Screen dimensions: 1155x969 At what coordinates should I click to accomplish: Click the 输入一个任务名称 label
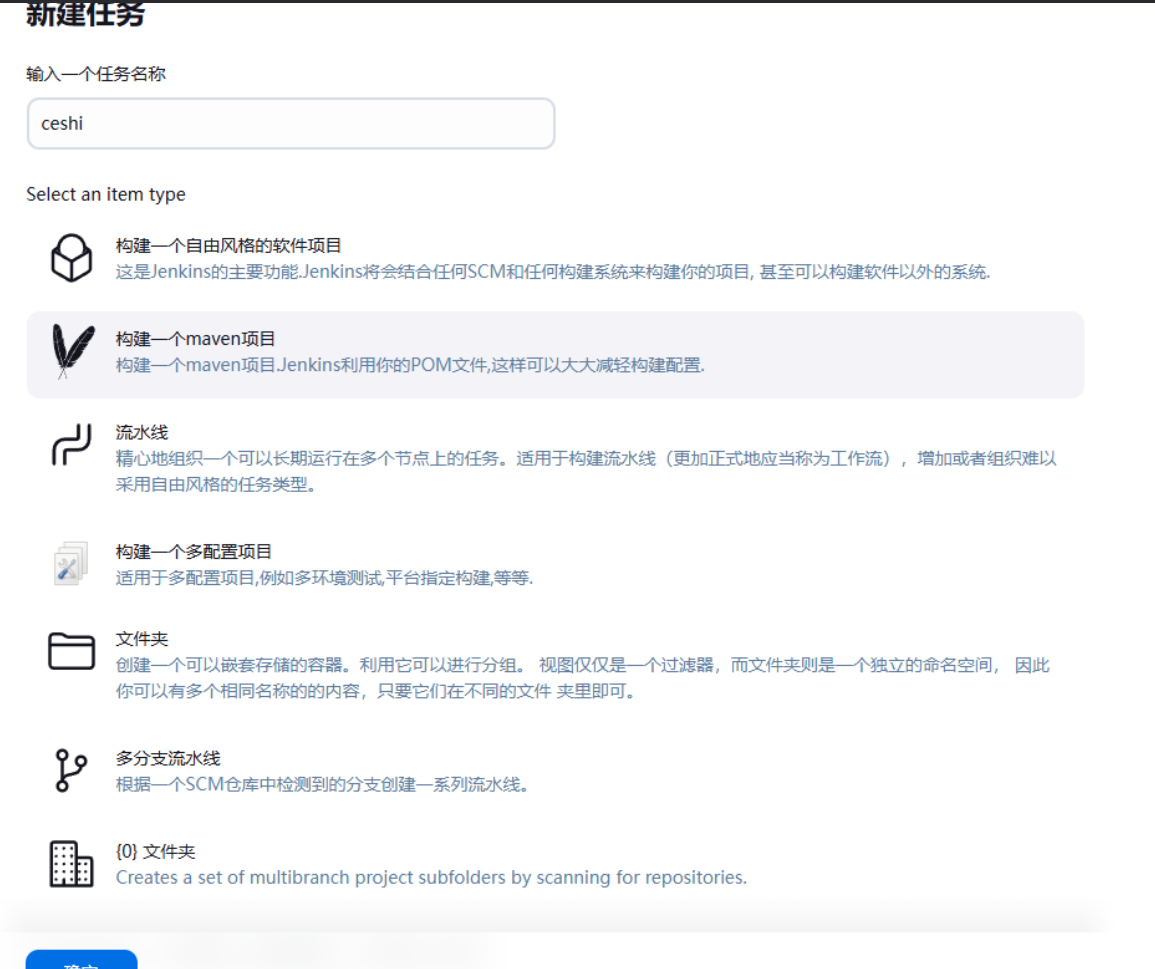click(x=96, y=74)
